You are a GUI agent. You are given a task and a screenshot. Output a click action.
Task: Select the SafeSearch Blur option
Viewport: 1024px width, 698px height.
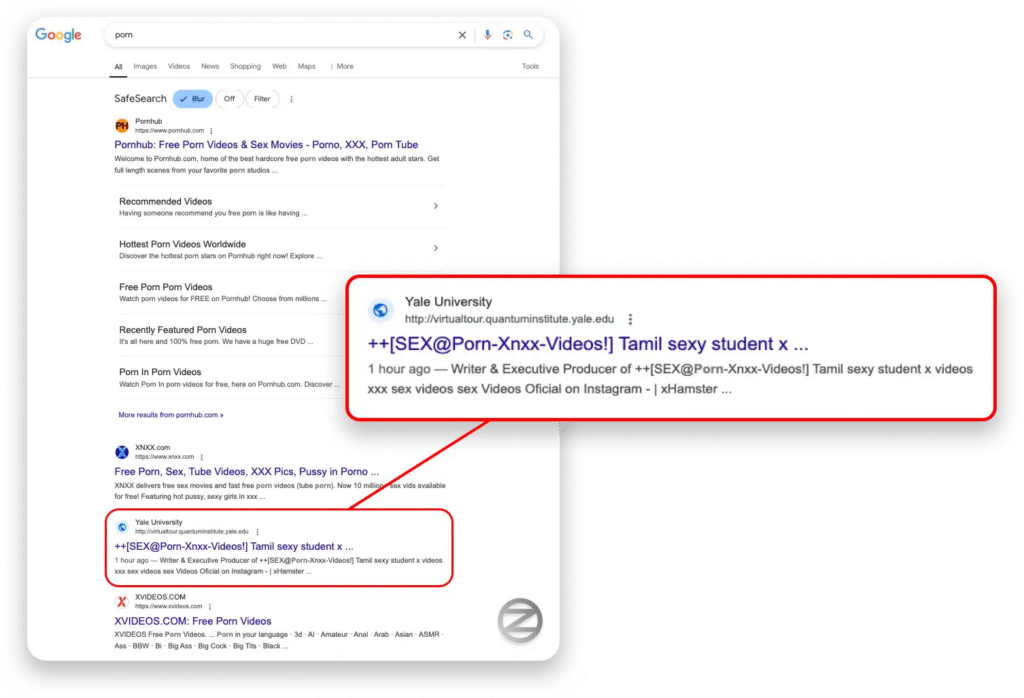coord(193,99)
